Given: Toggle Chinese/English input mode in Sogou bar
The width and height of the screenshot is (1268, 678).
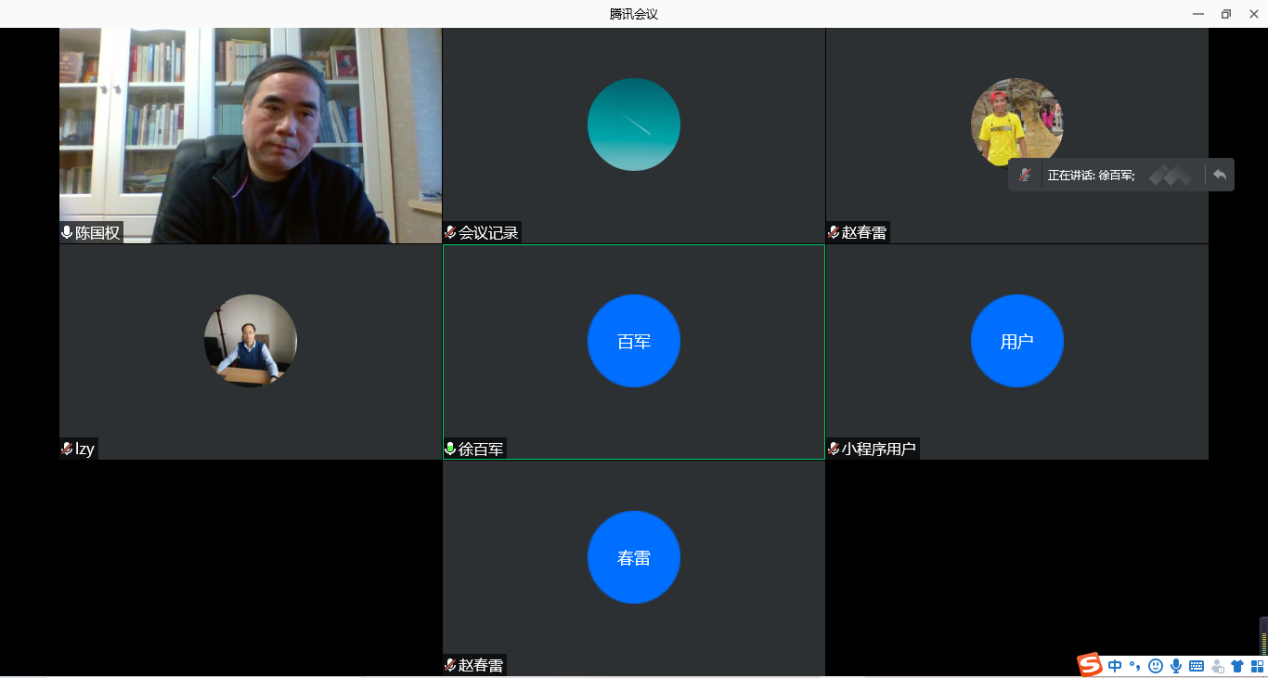Looking at the screenshot, I should 1115,666.
